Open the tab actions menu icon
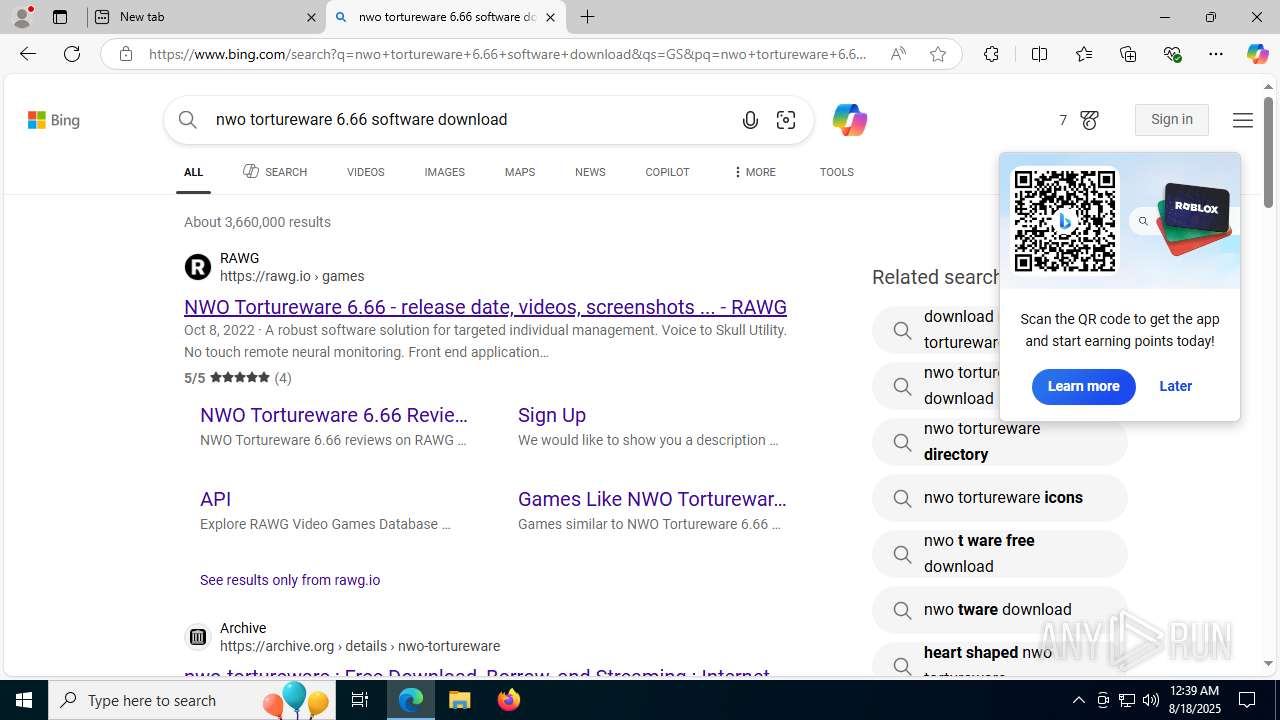Image resolution: width=1280 pixels, height=720 pixels. pos(60,17)
